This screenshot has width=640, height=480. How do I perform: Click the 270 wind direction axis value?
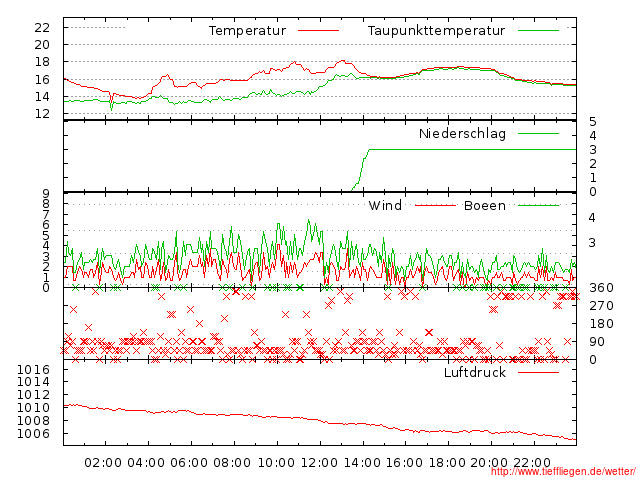tap(601, 306)
